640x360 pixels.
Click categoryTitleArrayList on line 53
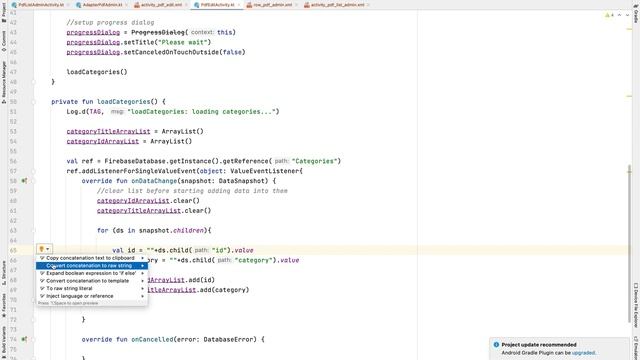tap(109, 131)
